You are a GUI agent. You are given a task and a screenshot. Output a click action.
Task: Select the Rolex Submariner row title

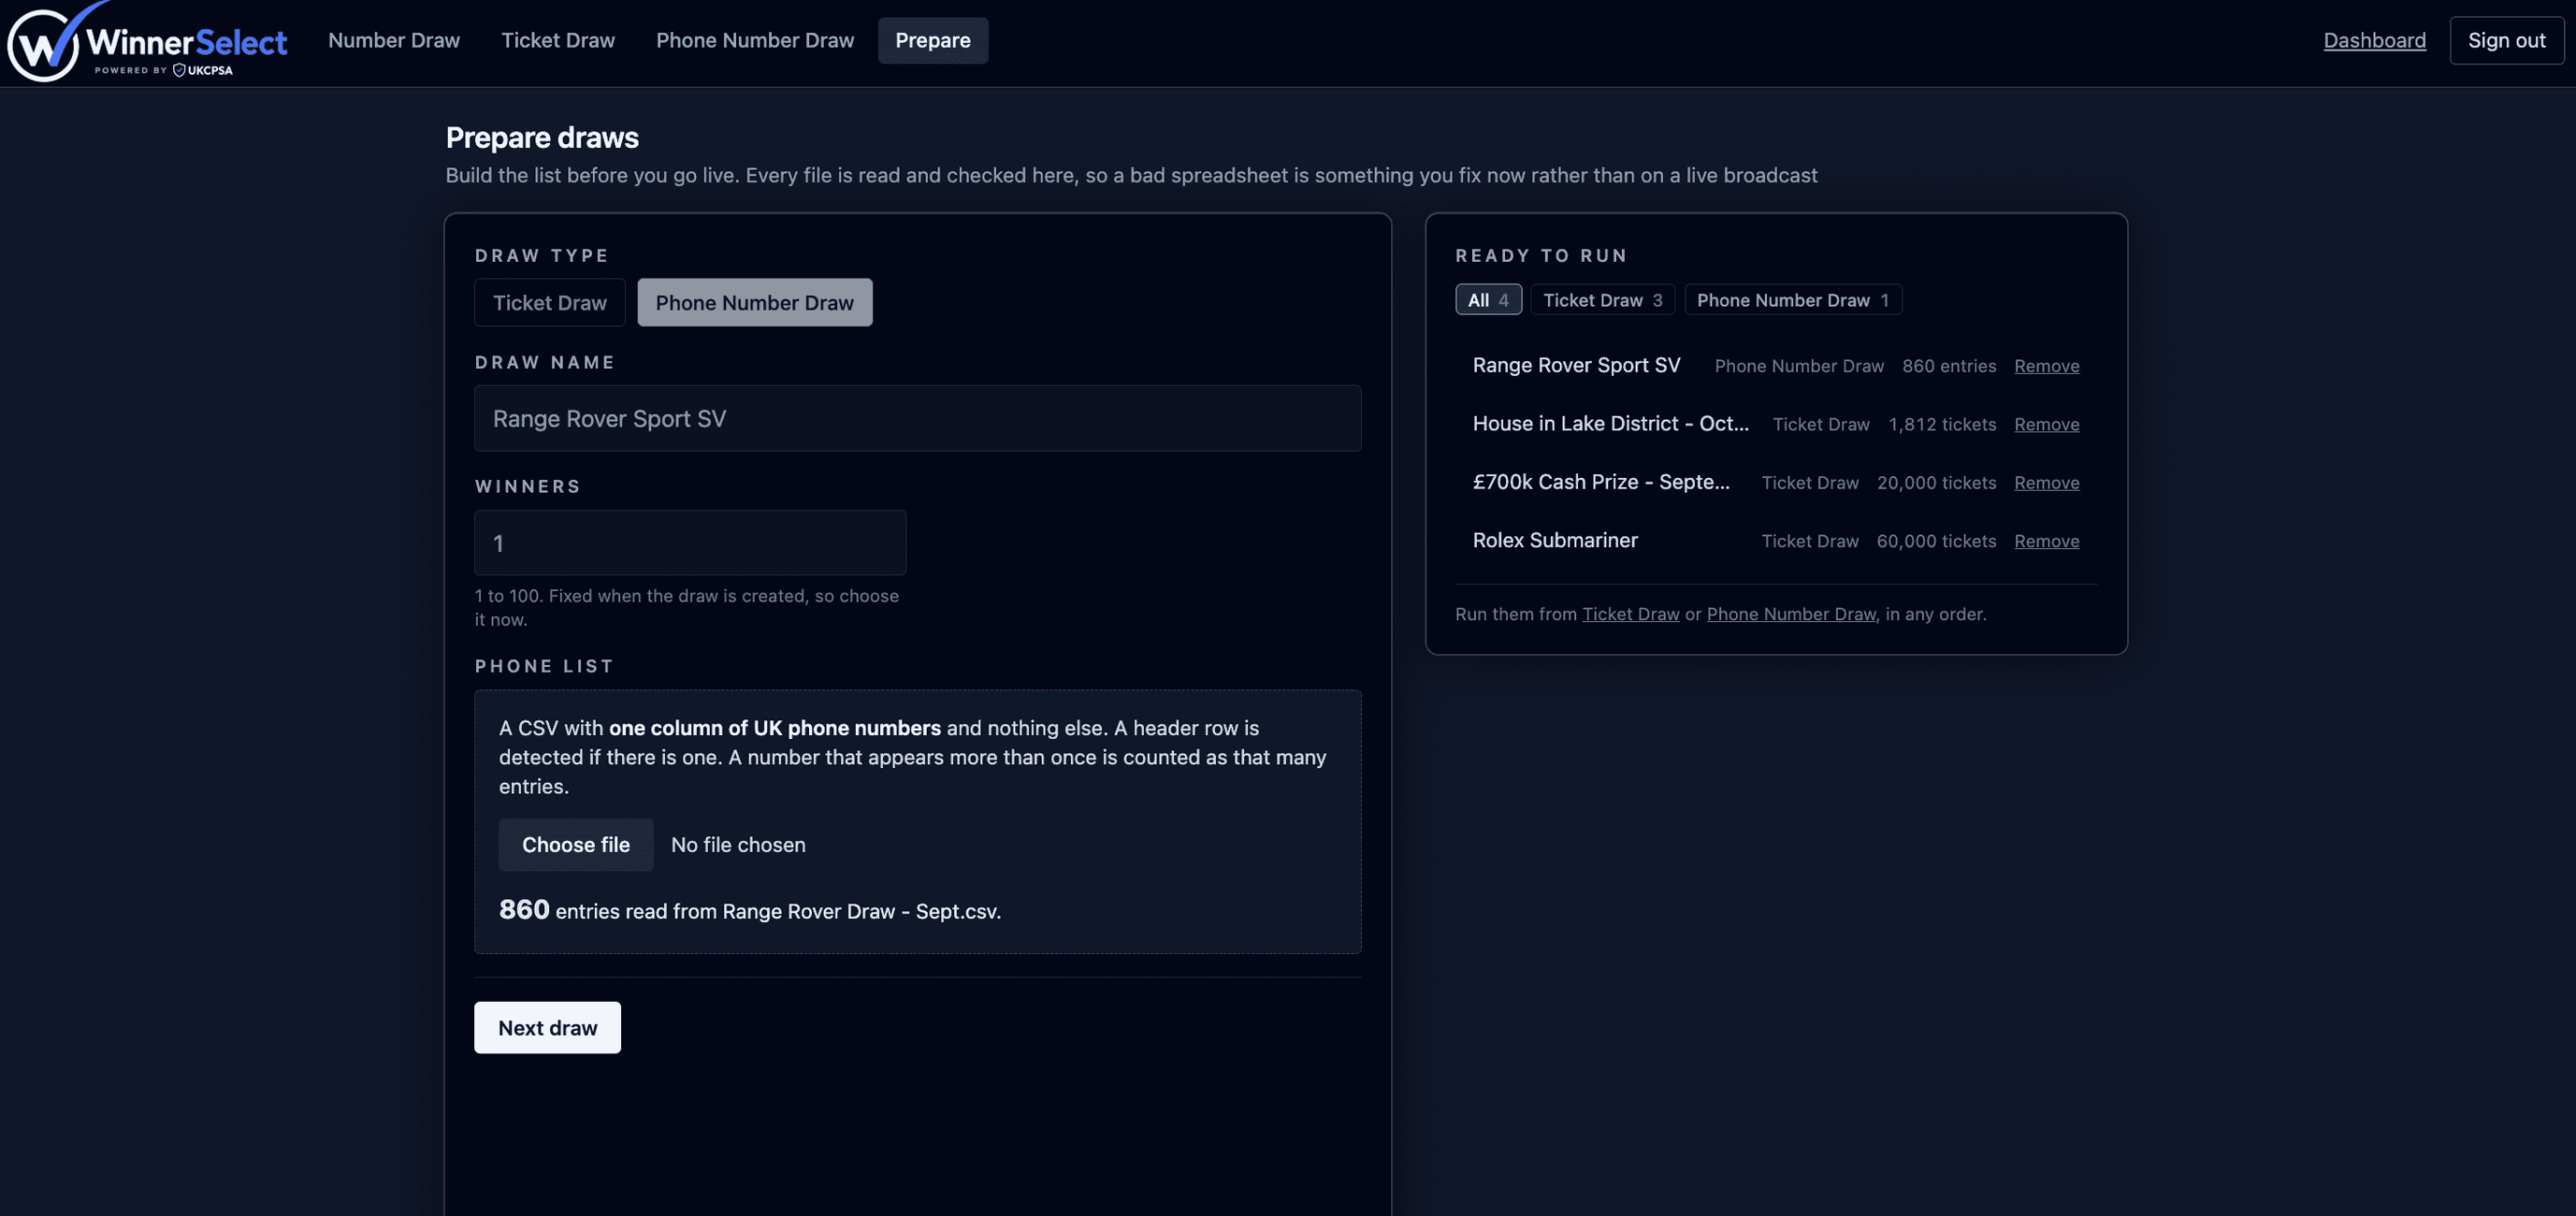tap(1555, 540)
